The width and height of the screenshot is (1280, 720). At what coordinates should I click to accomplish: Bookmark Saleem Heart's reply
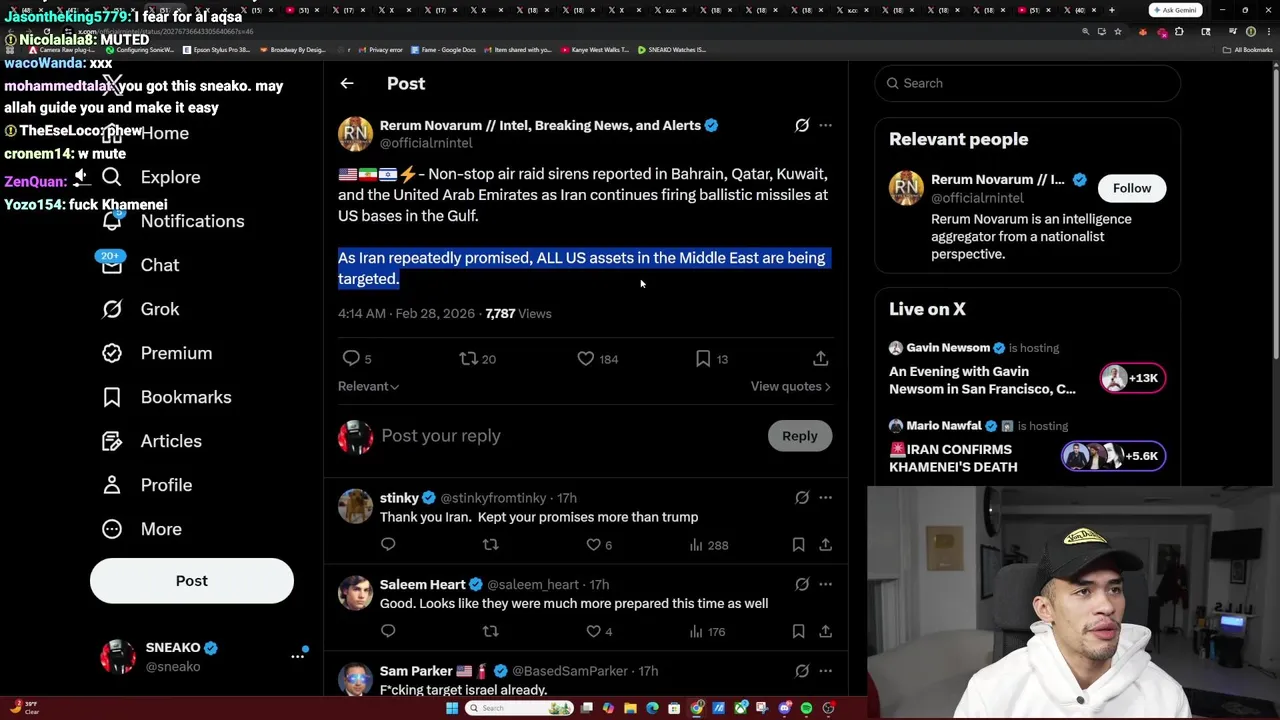coord(798,631)
